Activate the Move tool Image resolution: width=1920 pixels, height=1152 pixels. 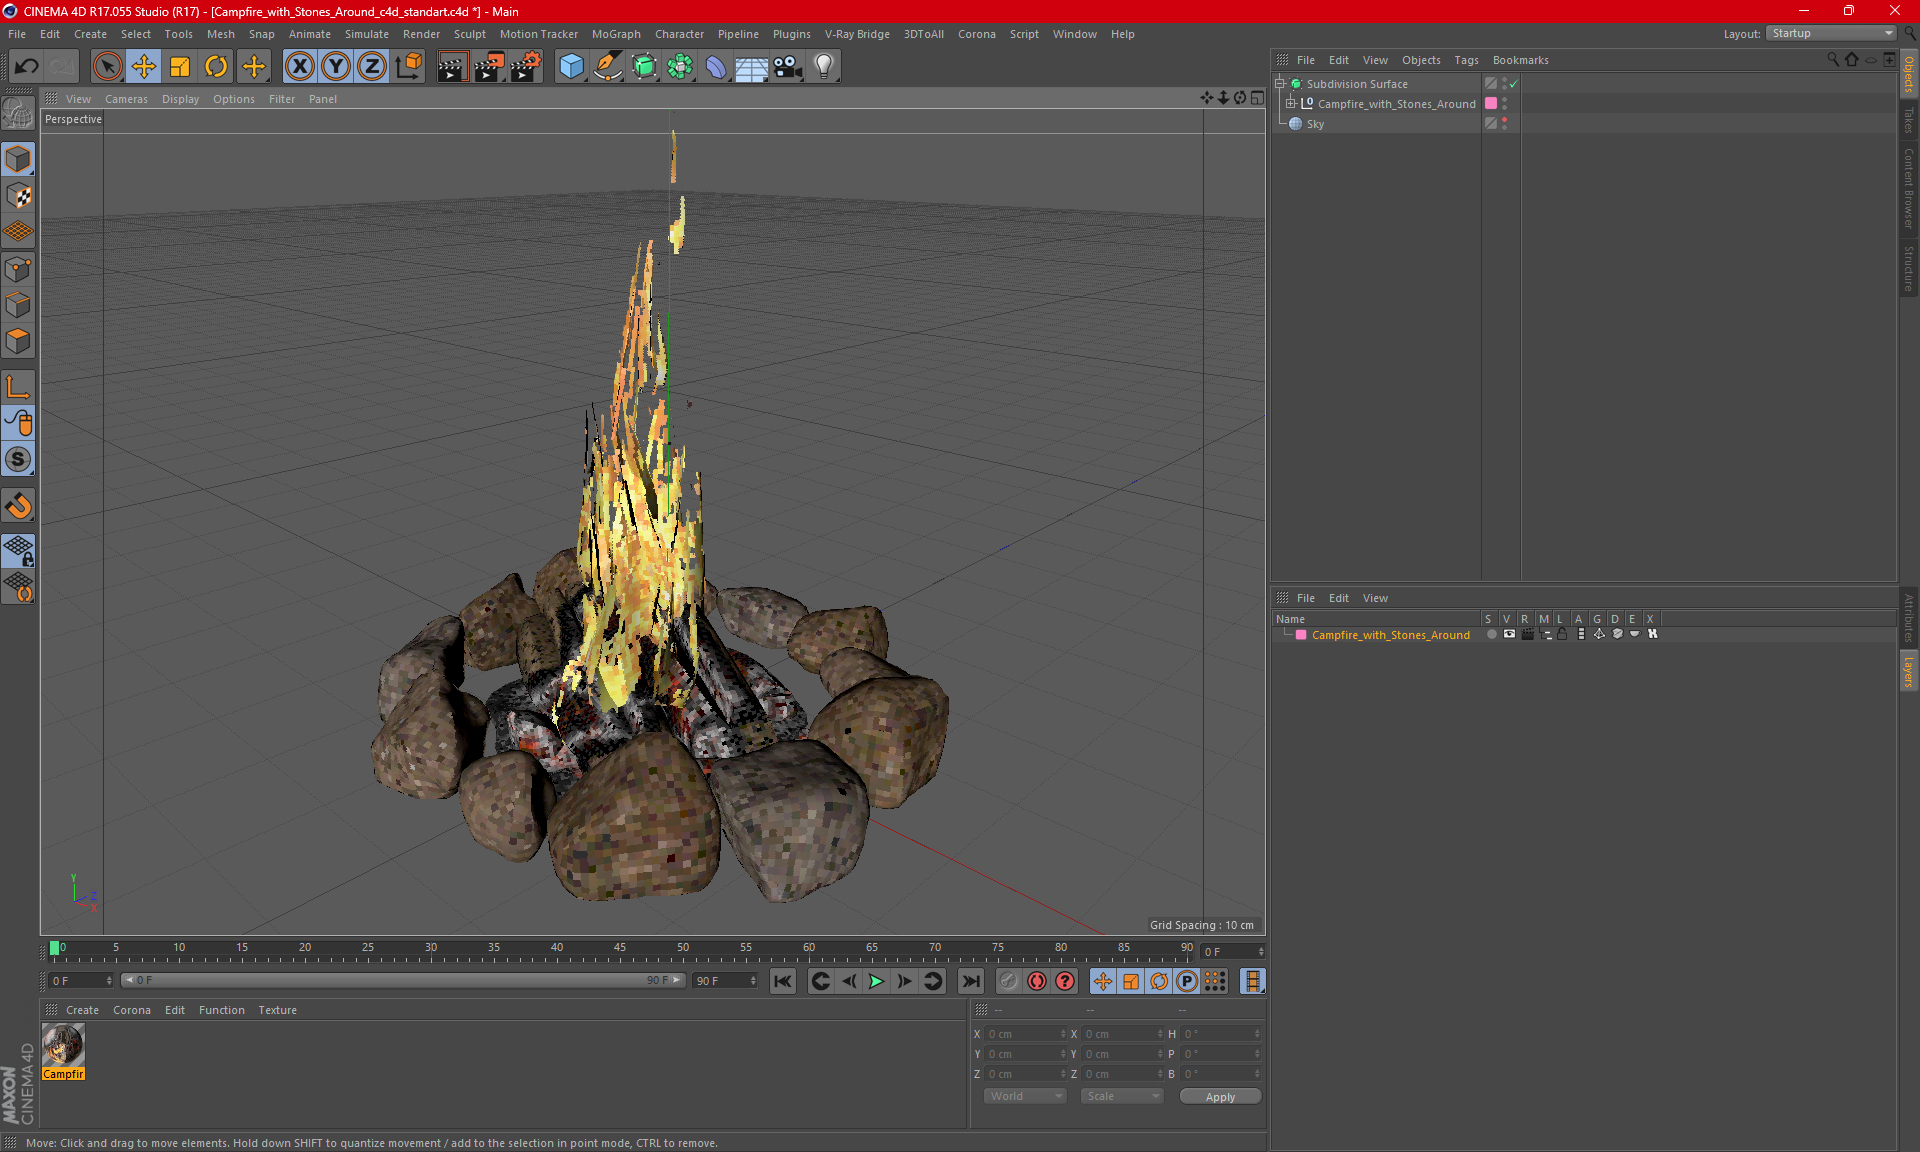pos(144,66)
